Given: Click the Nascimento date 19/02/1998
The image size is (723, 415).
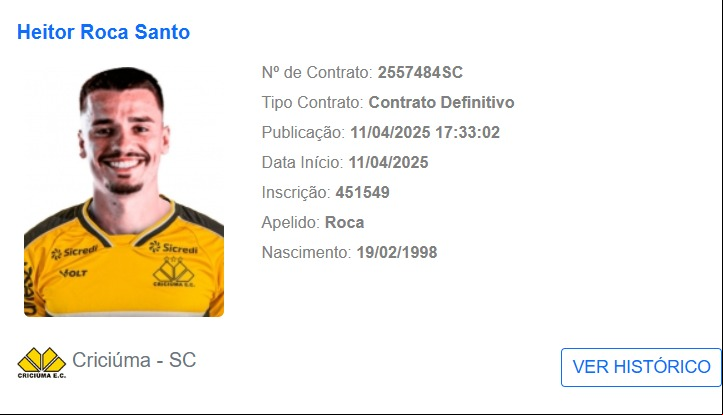Looking at the screenshot, I should [x=397, y=252].
